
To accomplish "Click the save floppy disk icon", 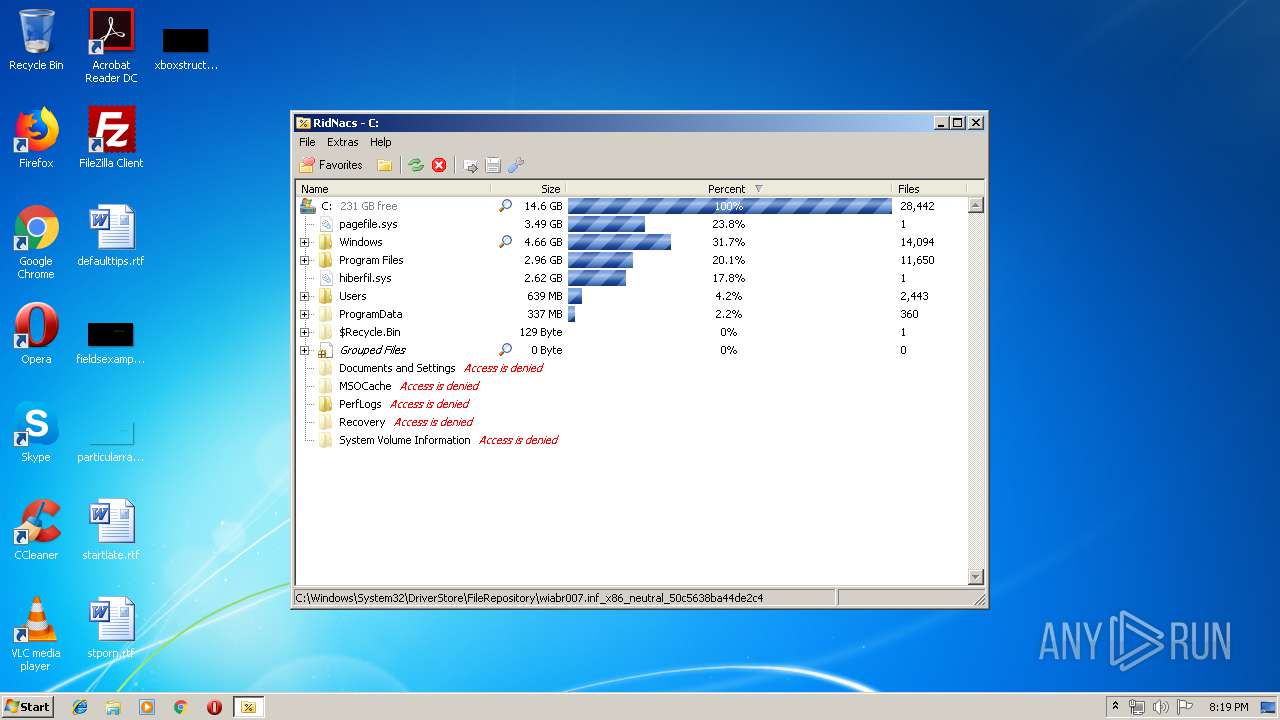I will tap(493, 165).
